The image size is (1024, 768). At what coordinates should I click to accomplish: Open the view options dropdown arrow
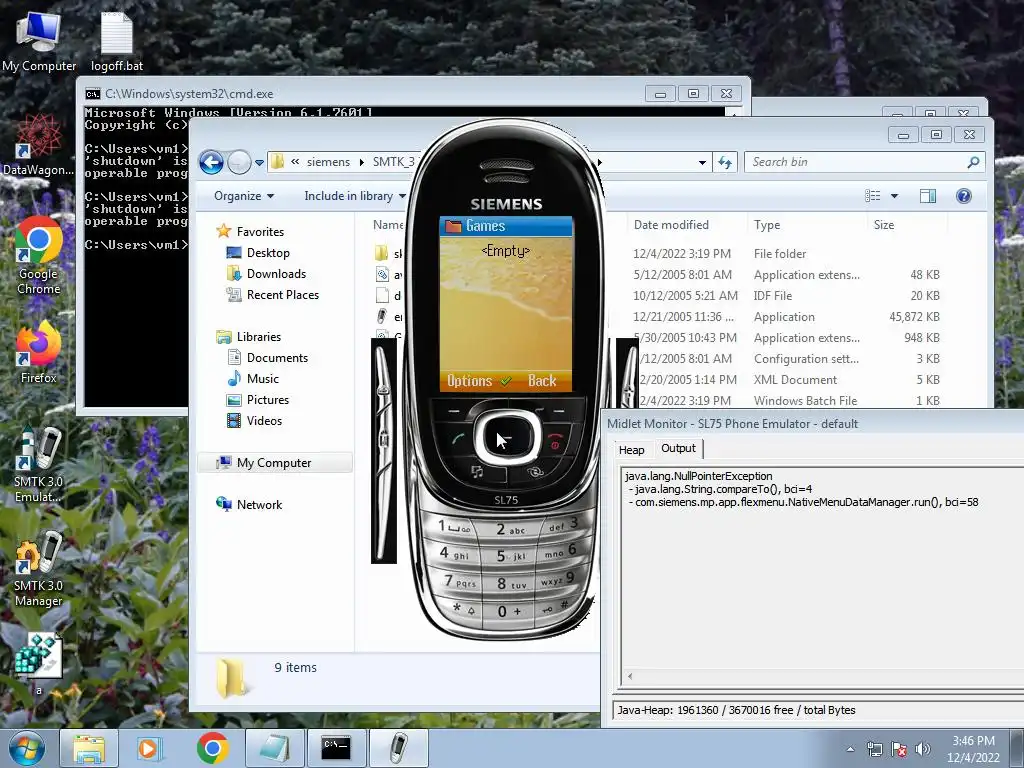(x=894, y=196)
